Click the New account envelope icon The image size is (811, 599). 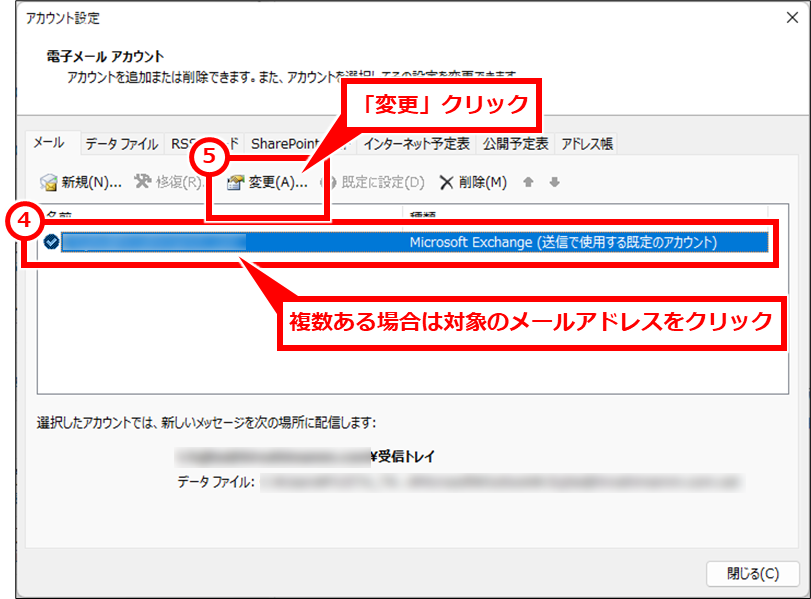click(x=49, y=182)
